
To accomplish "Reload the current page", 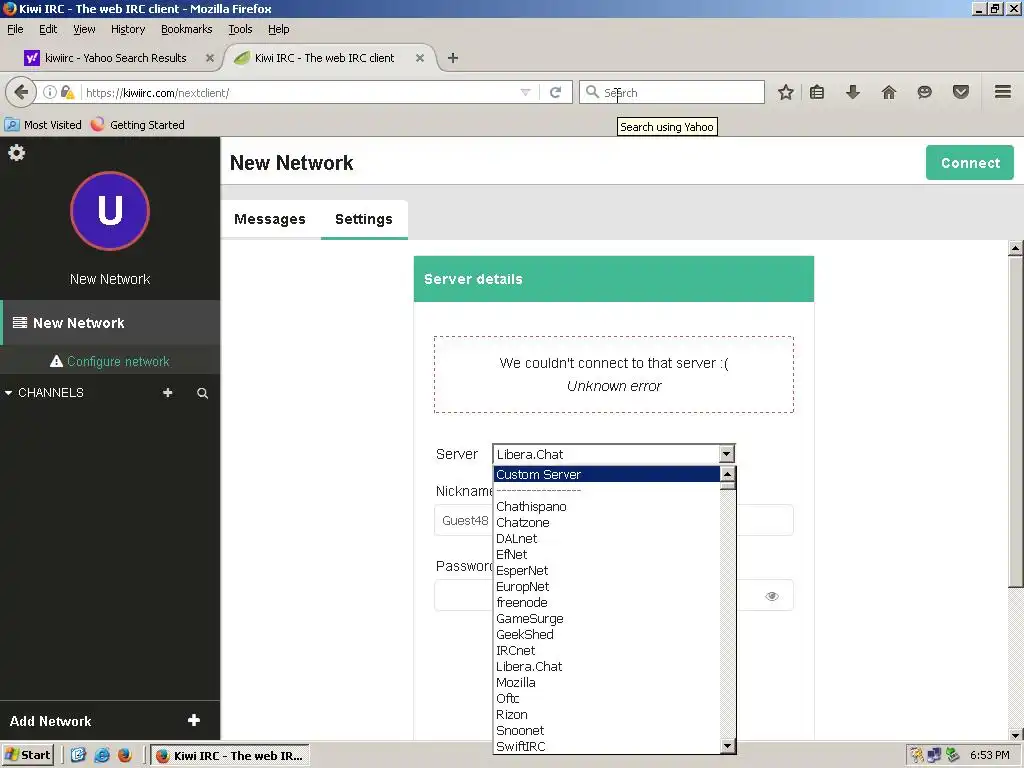I will (556, 93).
